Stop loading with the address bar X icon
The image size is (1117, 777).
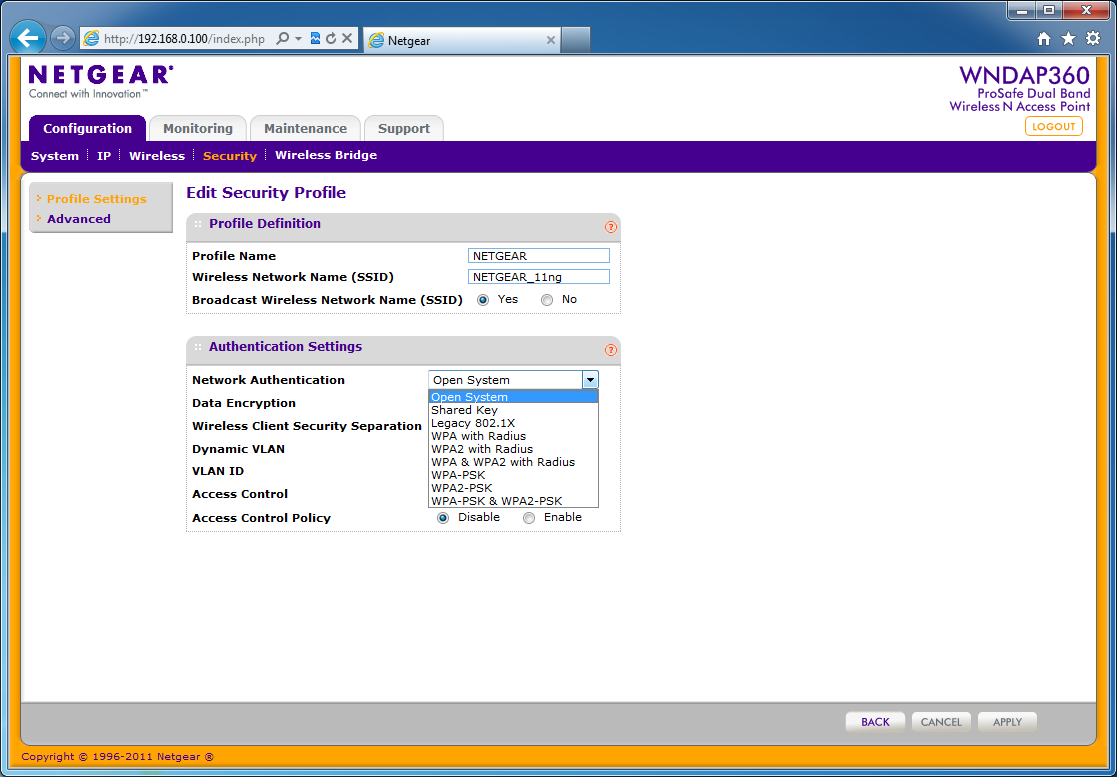(347, 38)
